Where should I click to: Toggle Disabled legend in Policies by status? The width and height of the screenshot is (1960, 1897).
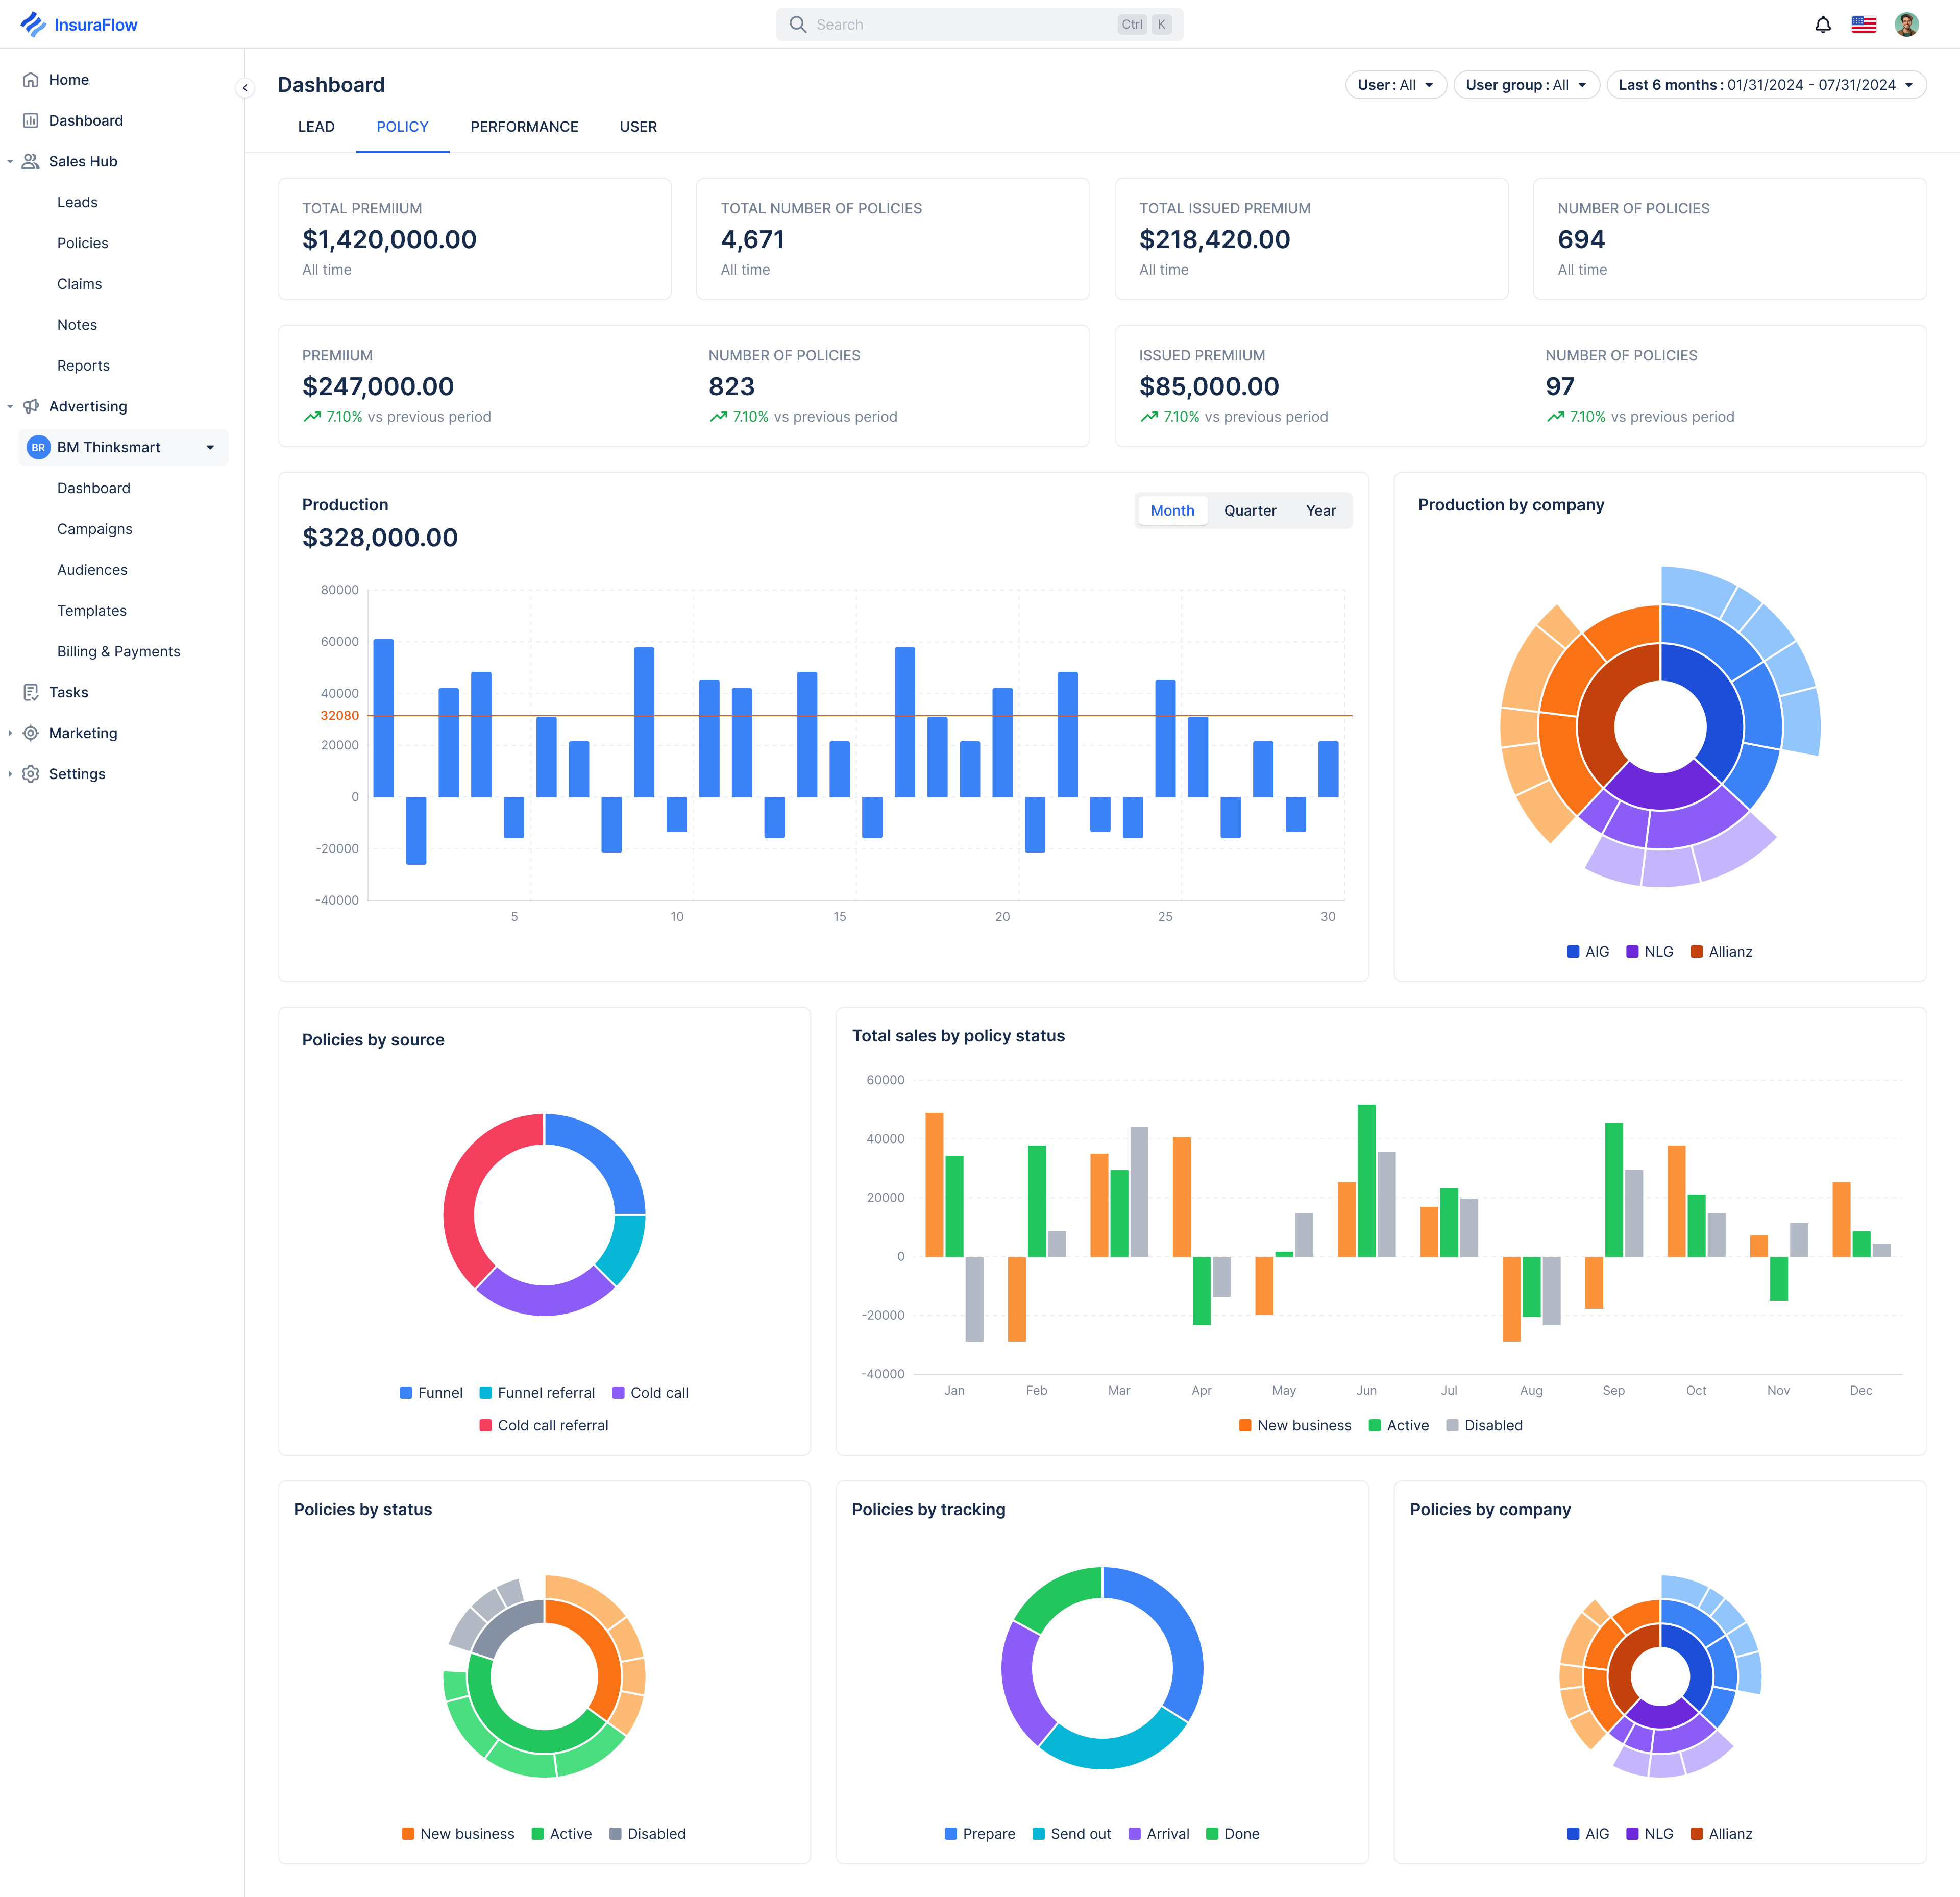647,1833
